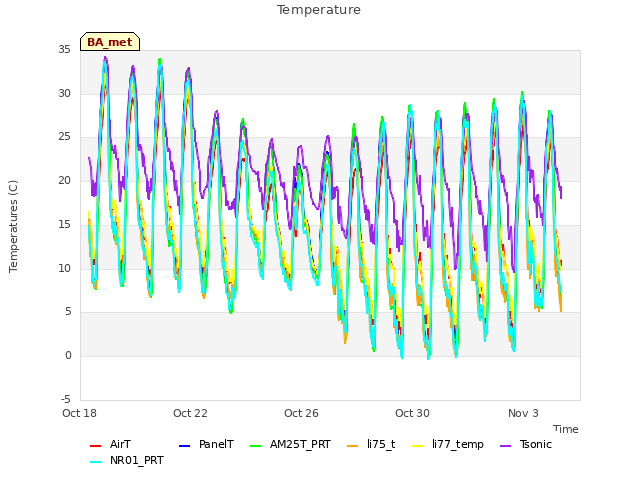Click the Nov 3 x-axis tick label

[x=523, y=413]
